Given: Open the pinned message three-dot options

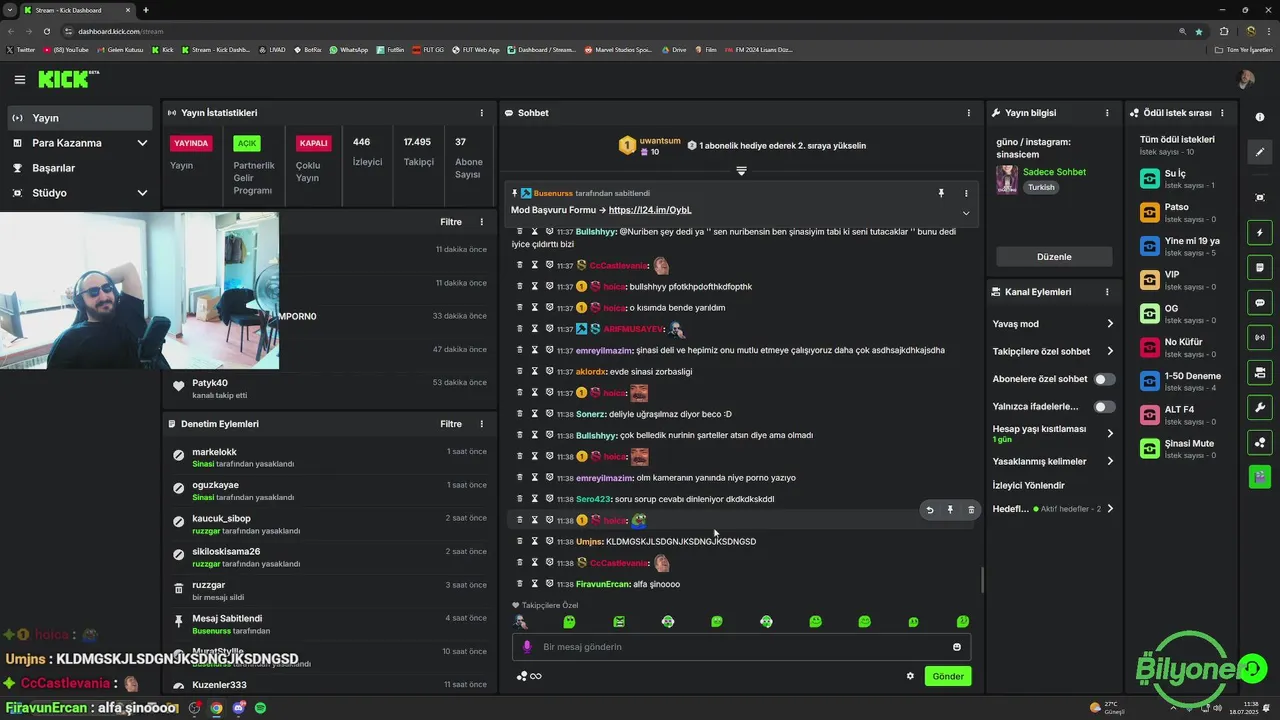Looking at the screenshot, I should tap(966, 193).
